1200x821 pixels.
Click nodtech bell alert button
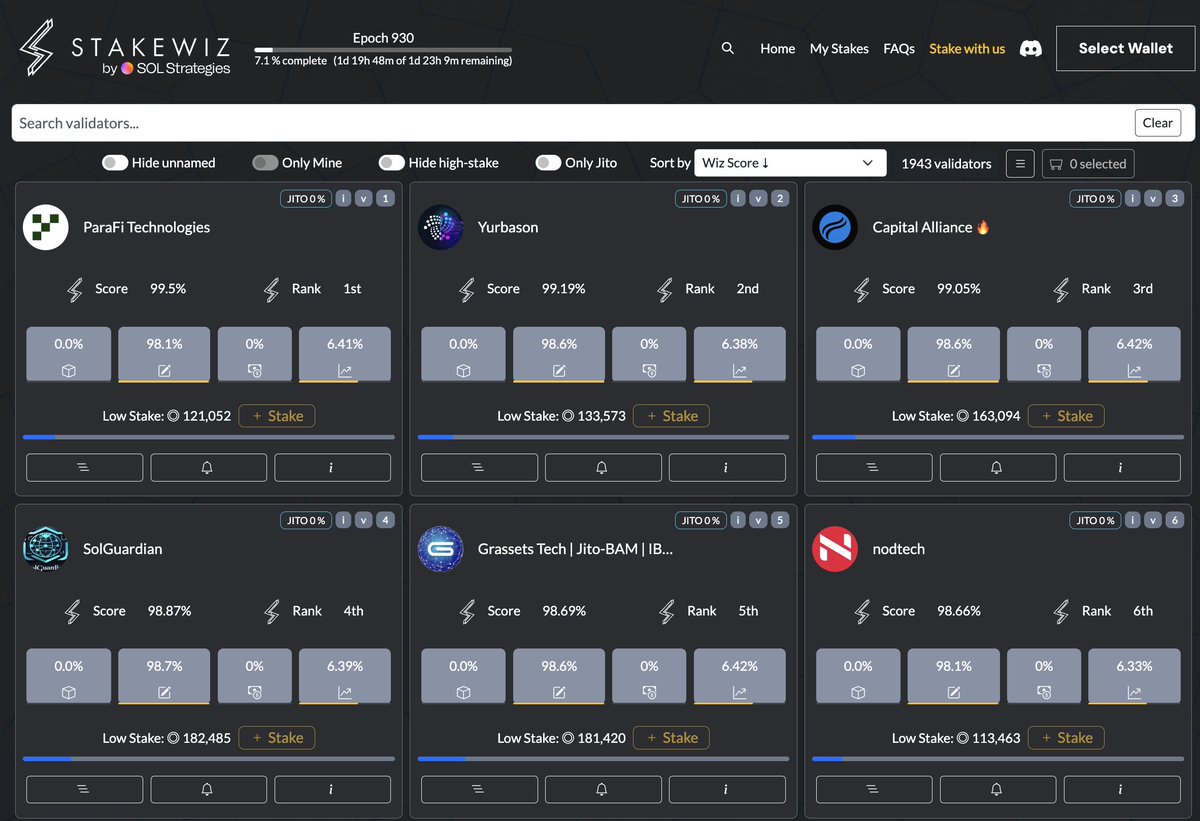998,790
